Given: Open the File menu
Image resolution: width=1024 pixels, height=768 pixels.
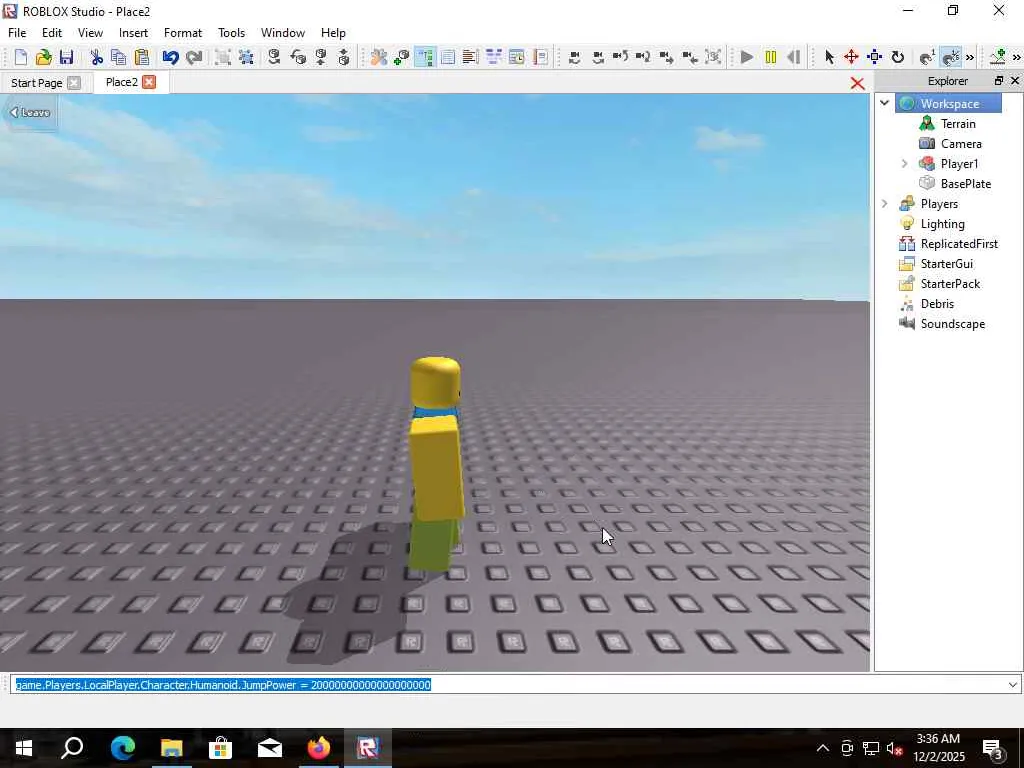Looking at the screenshot, I should [17, 33].
